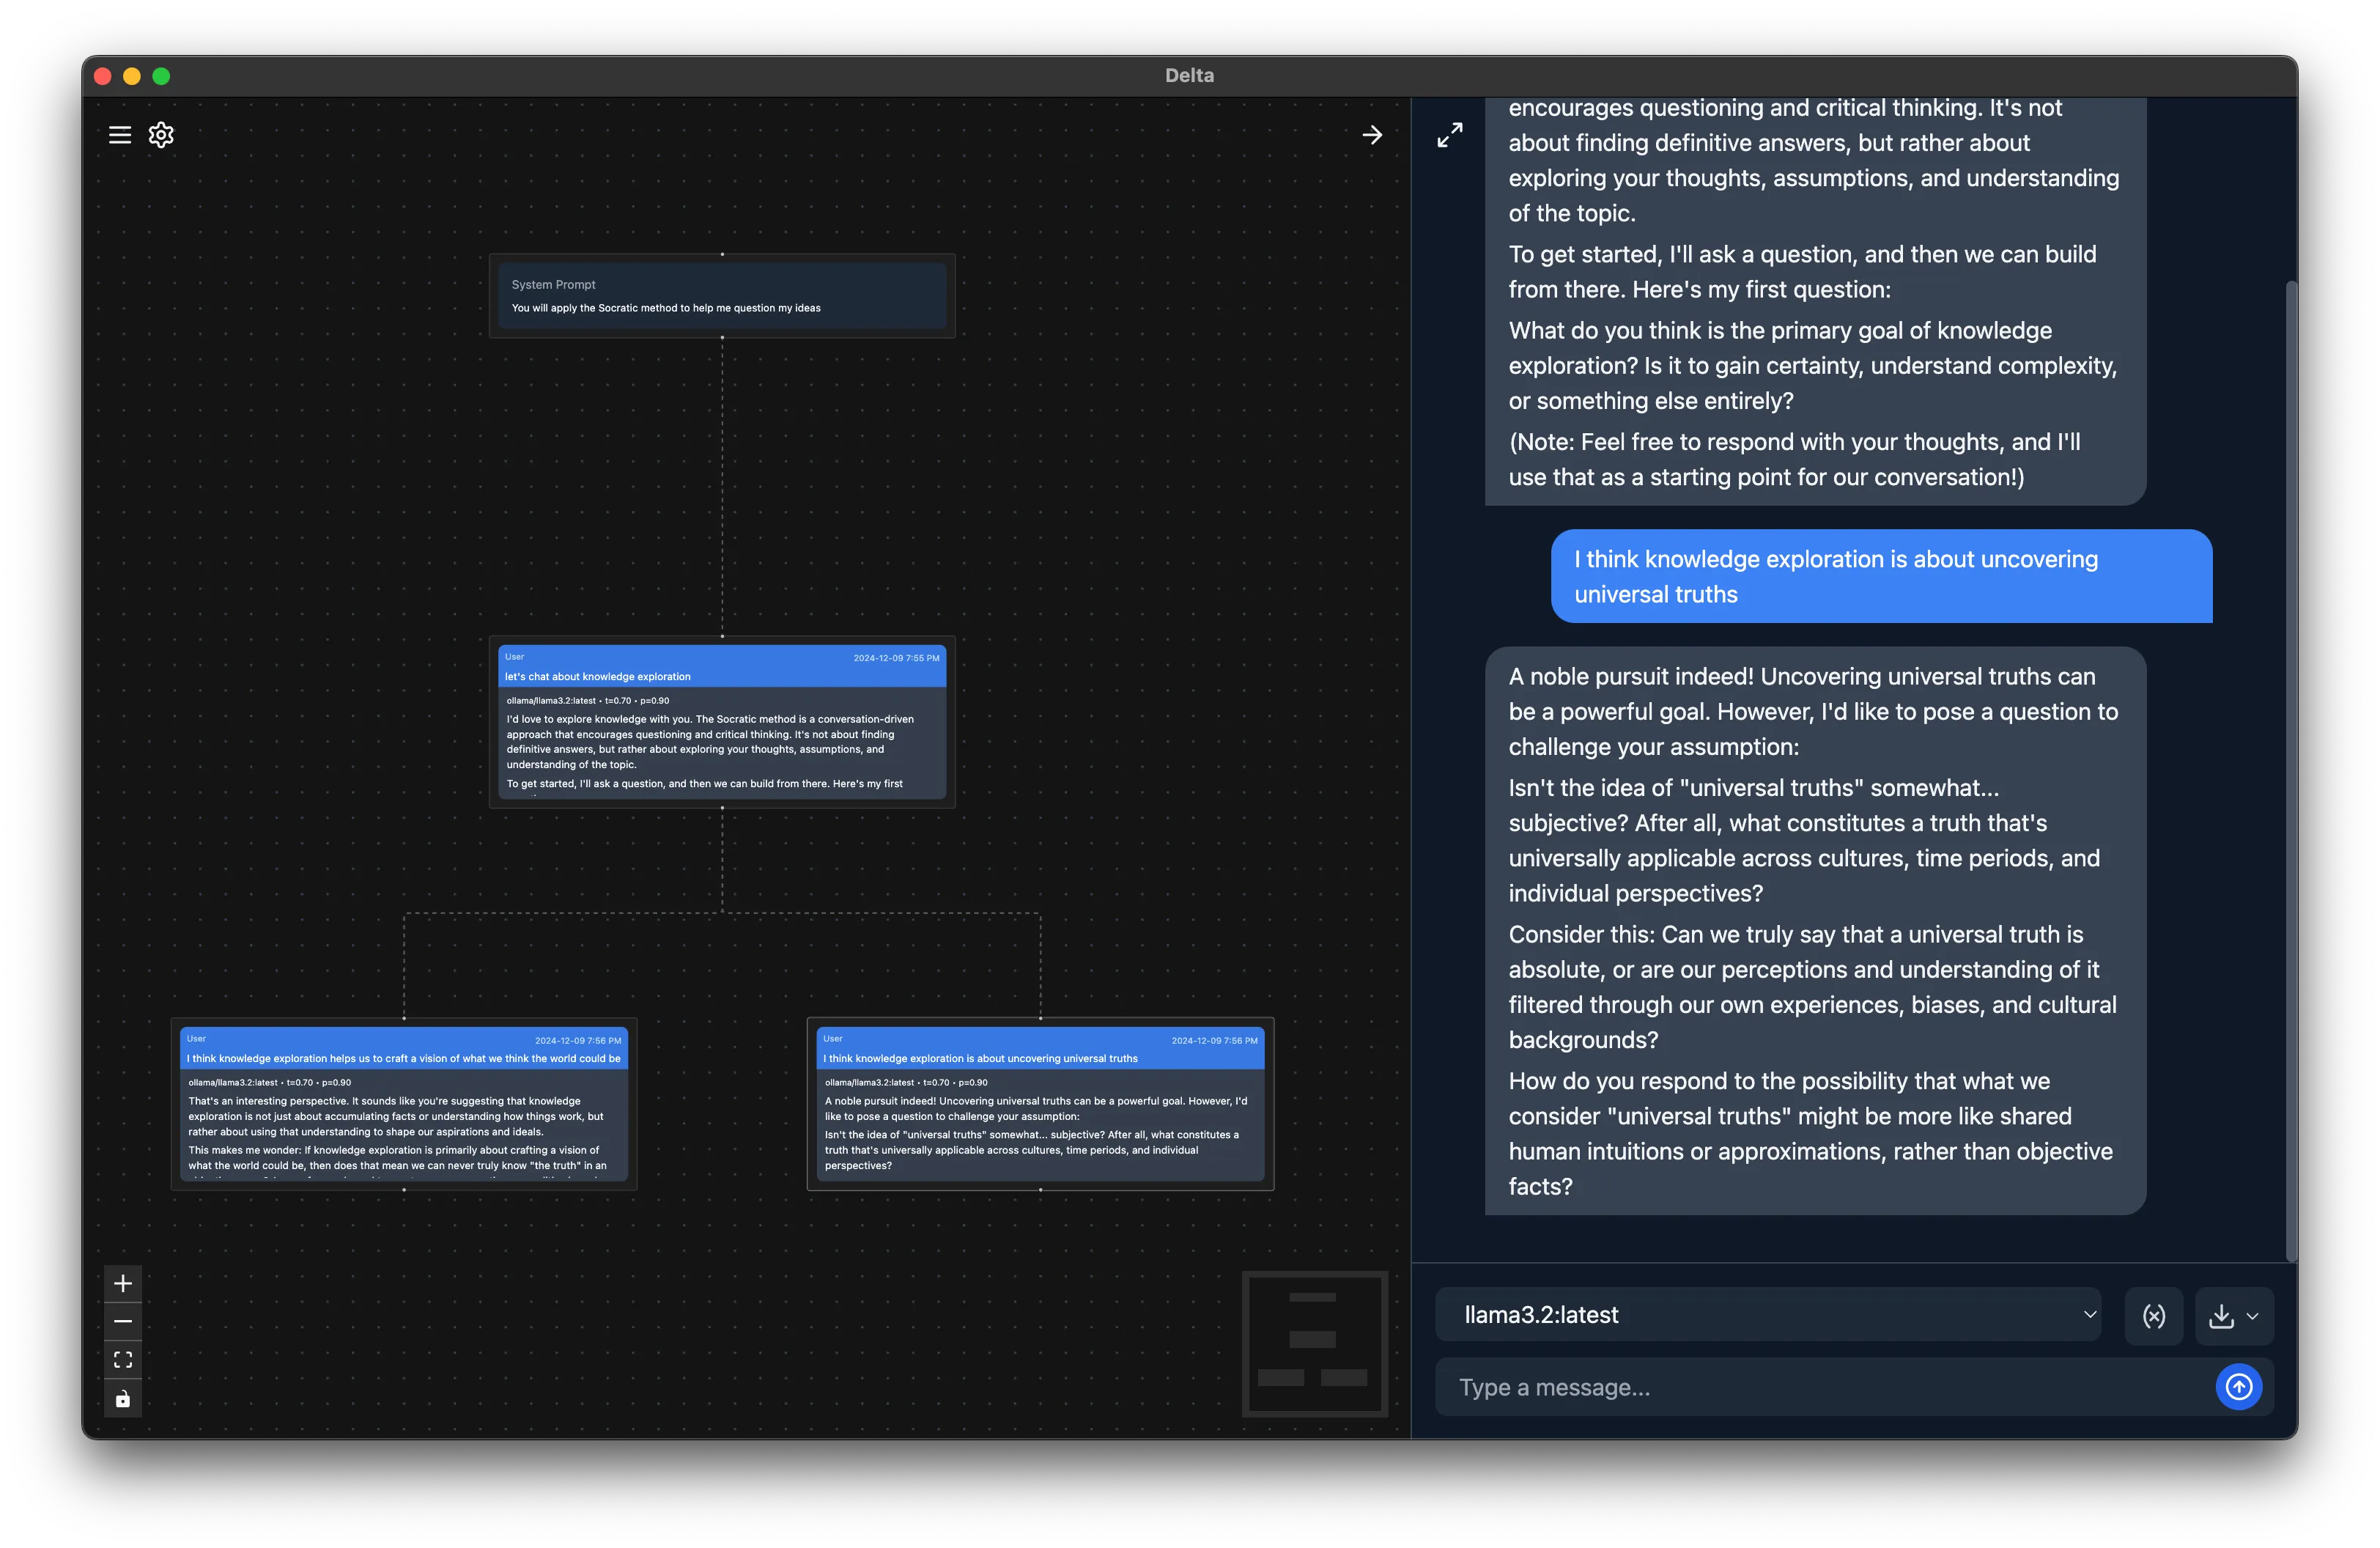Screen dimensions: 2380x1548
Task: Zoom into the canvas with the plus icon
Action: (x=123, y=1283)
